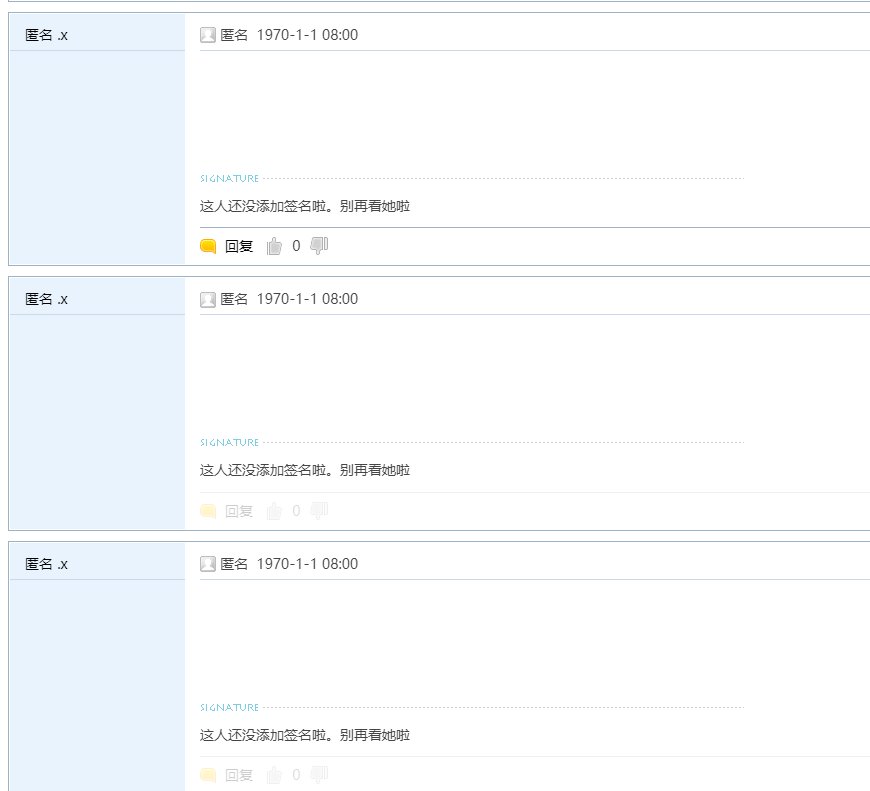This screenshot has width=870, height=791.
Task: Click the faded reply bubble icon in second post
Action: click(208, 511)
